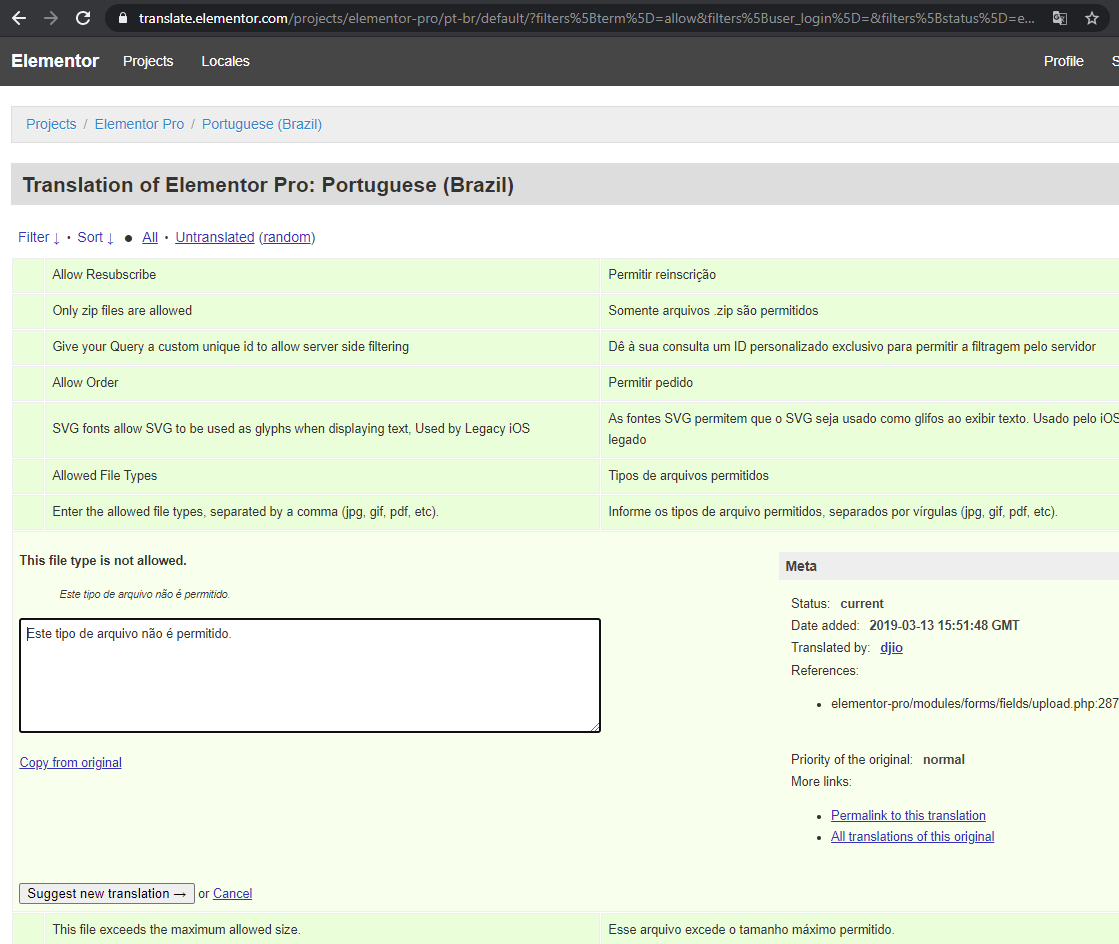Open Elementor Pro breadcrumb link
The image size is (1119, 944).
[139, 124]
